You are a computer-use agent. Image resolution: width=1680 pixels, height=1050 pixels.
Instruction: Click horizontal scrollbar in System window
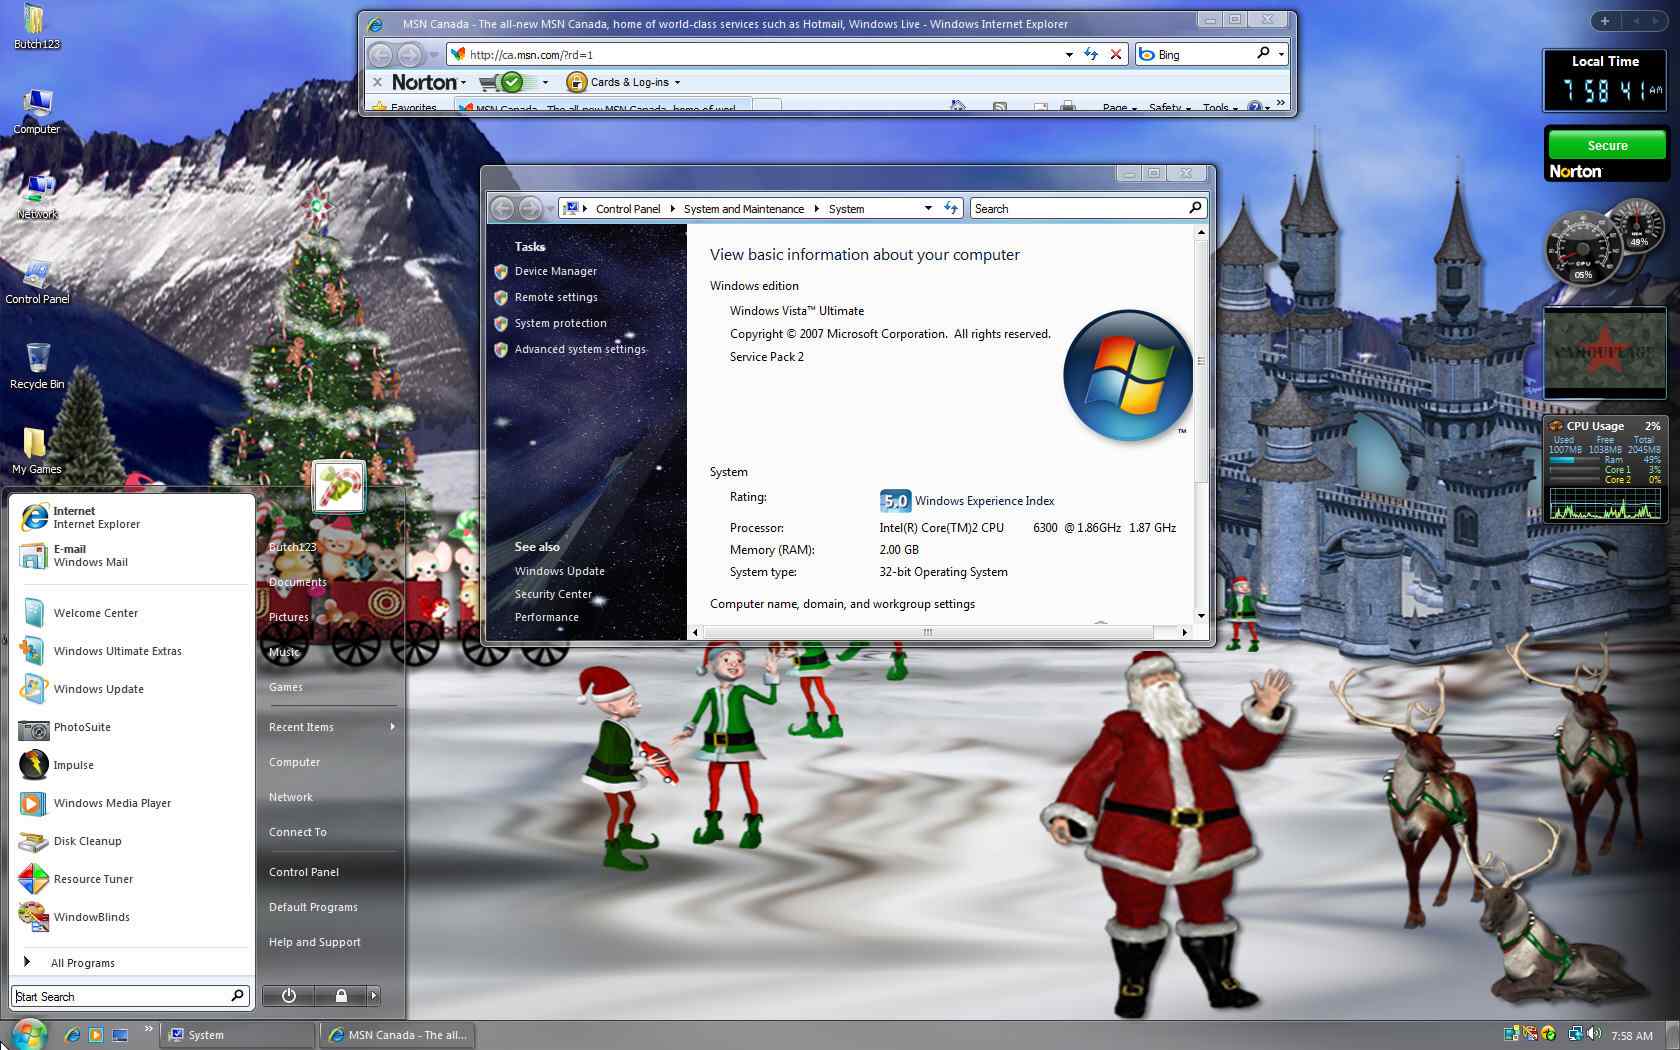coord(928,632)
